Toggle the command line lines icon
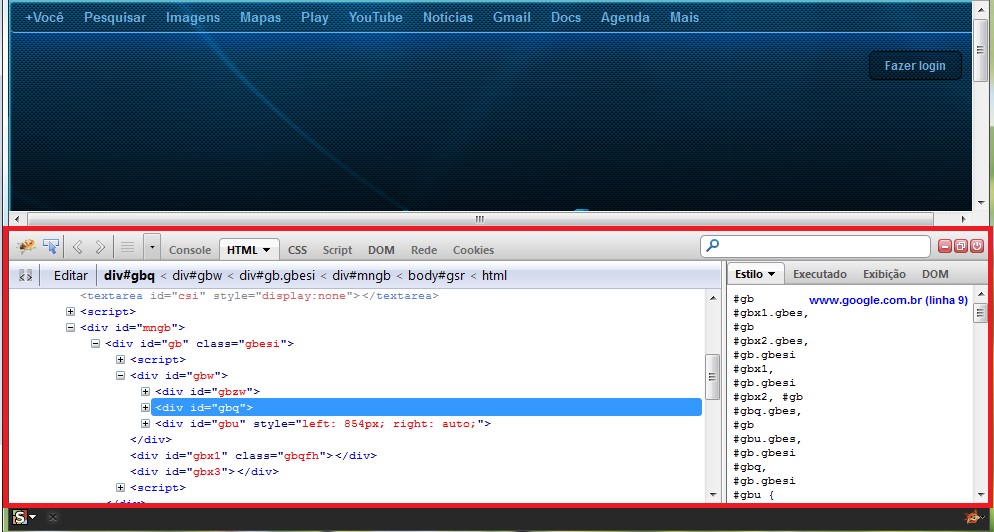 coord(127,247)
